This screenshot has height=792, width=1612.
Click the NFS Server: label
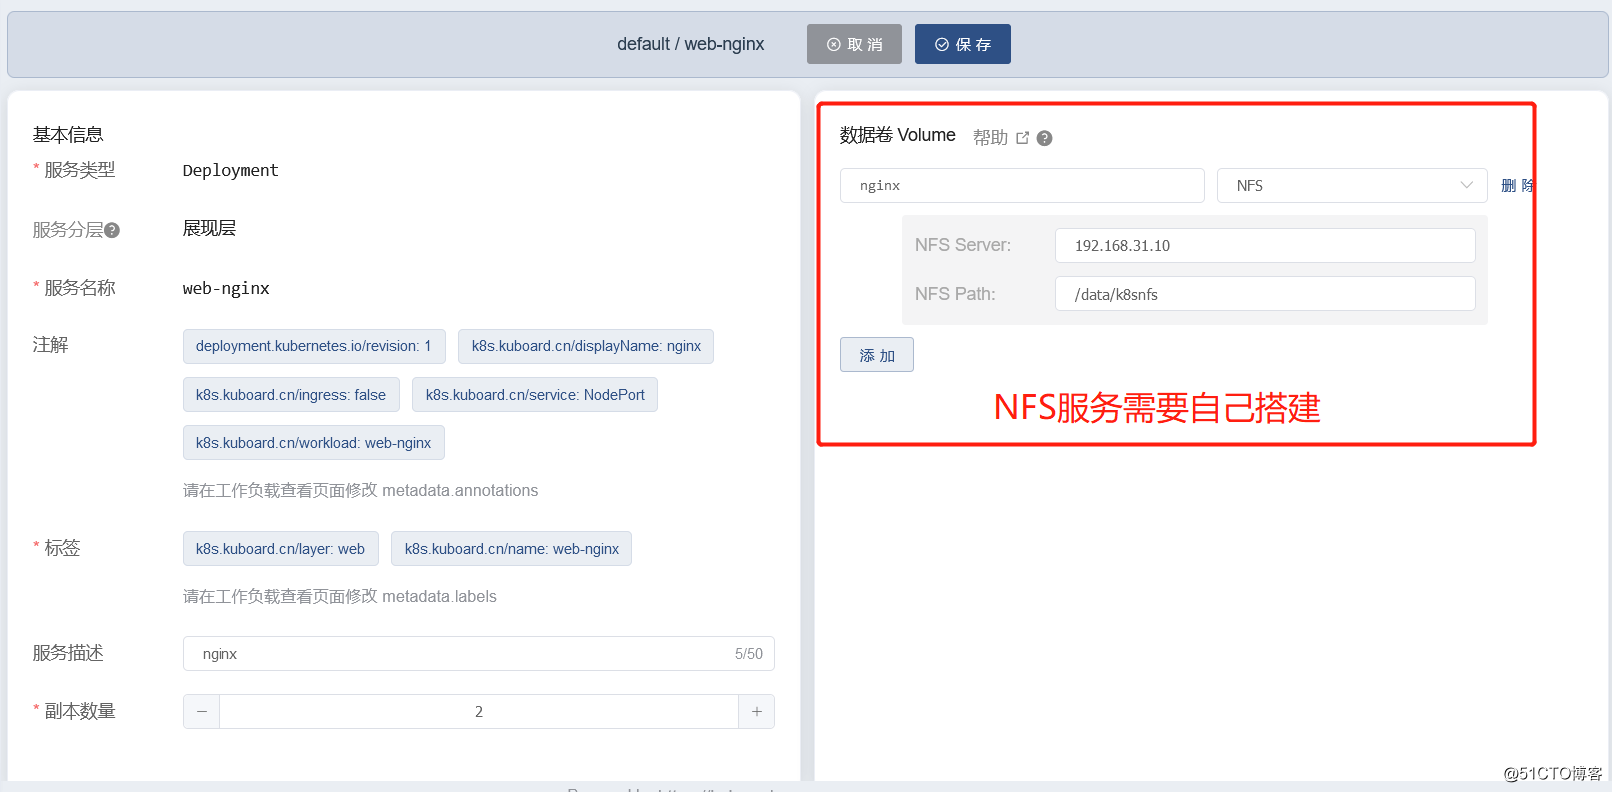963,245
